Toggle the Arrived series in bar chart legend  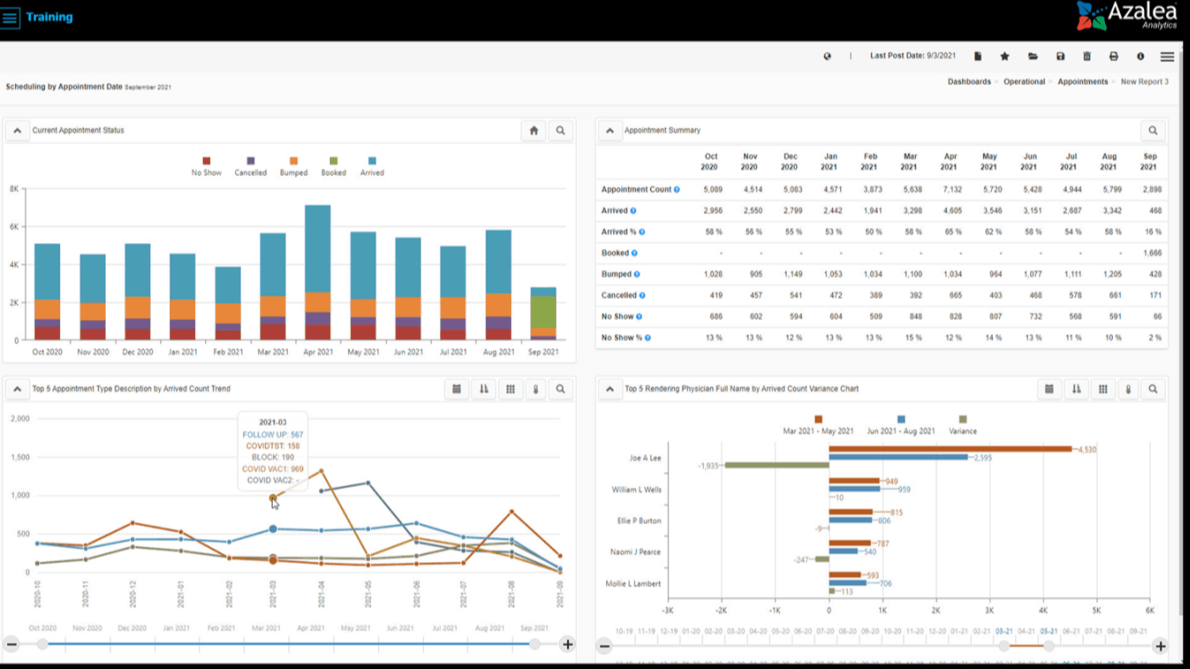pyautogui.click(x=372, y=166)
